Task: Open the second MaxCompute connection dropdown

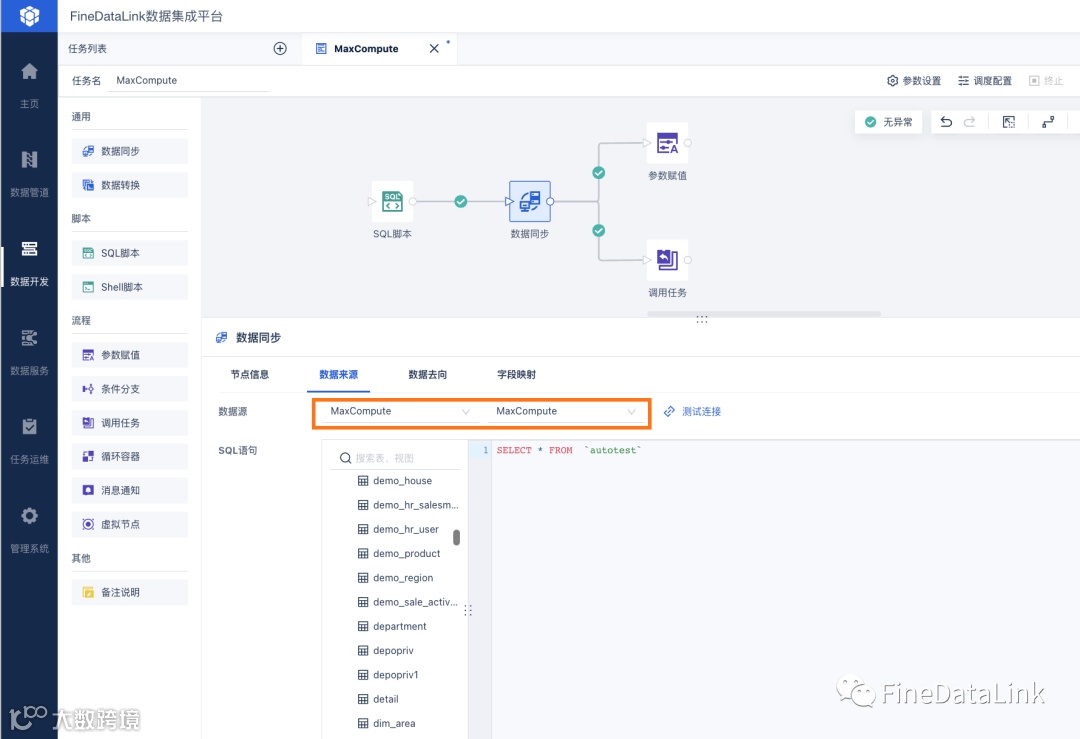Action: [565, 411]
